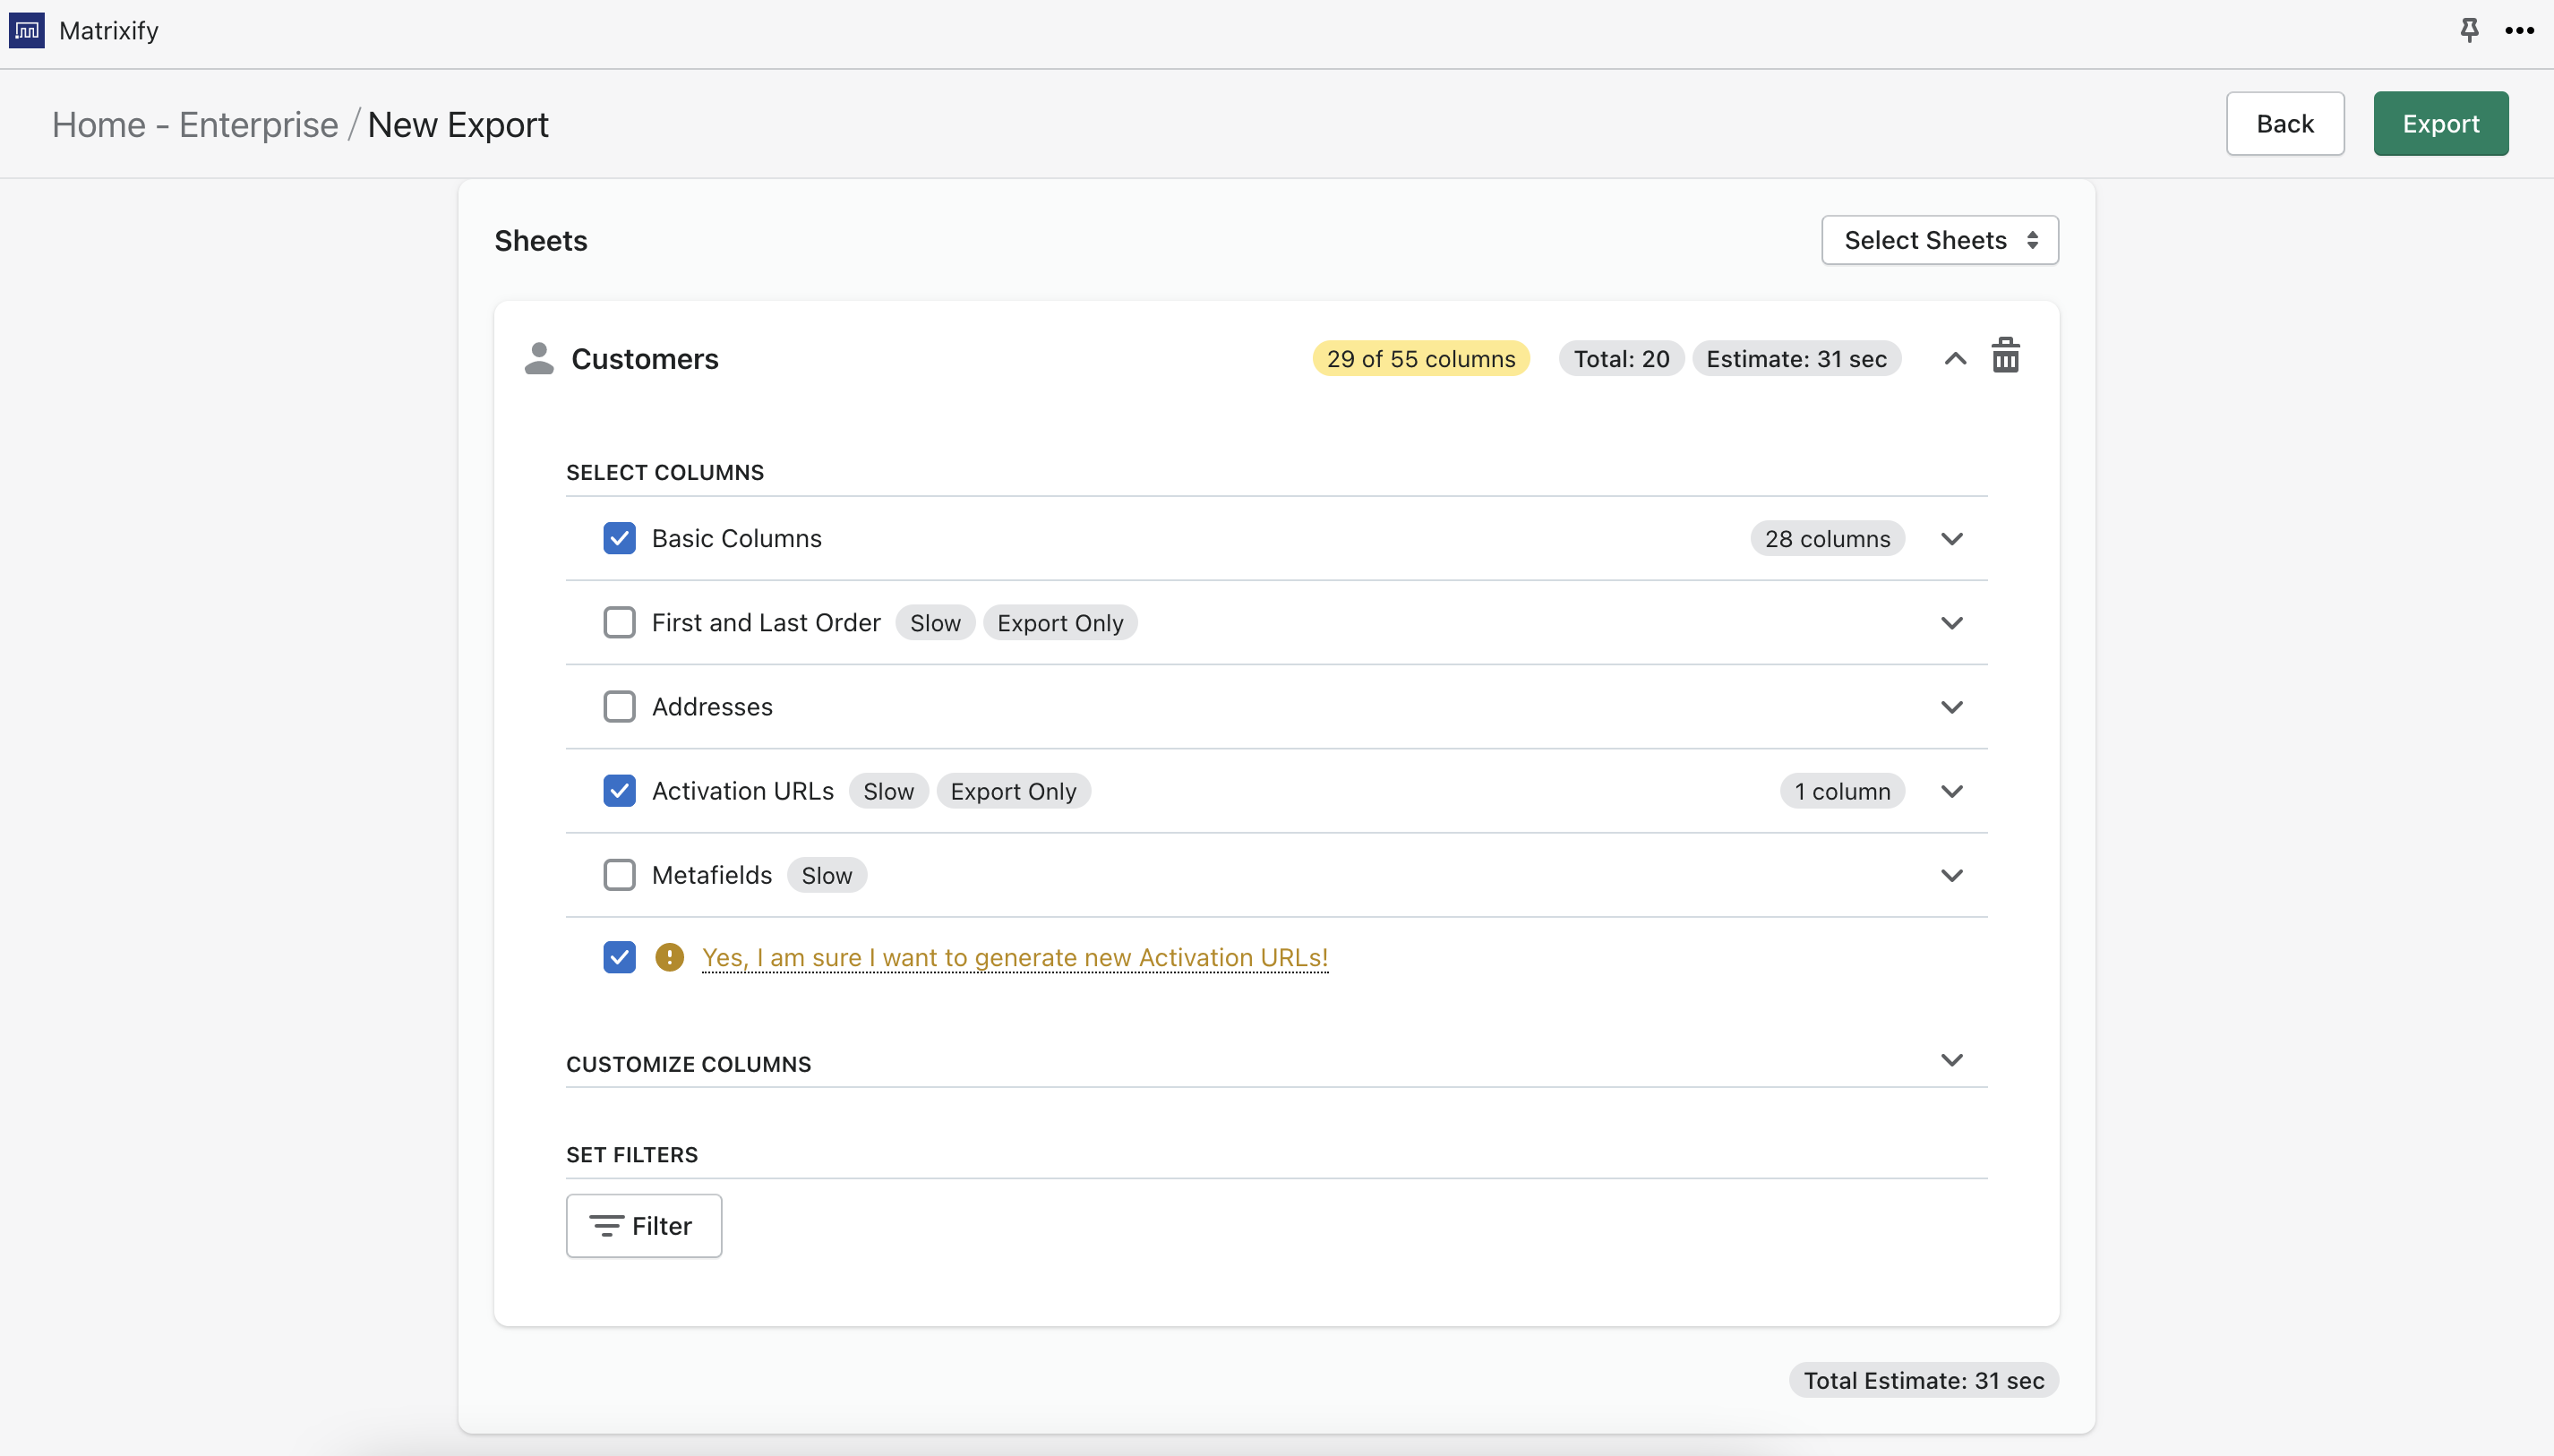Image resolution: width=2554 pixels, height=1456 pixels.
Task: Click the warning icon beside Activation URLs confirmation
Action: click(x=669, y=957)
